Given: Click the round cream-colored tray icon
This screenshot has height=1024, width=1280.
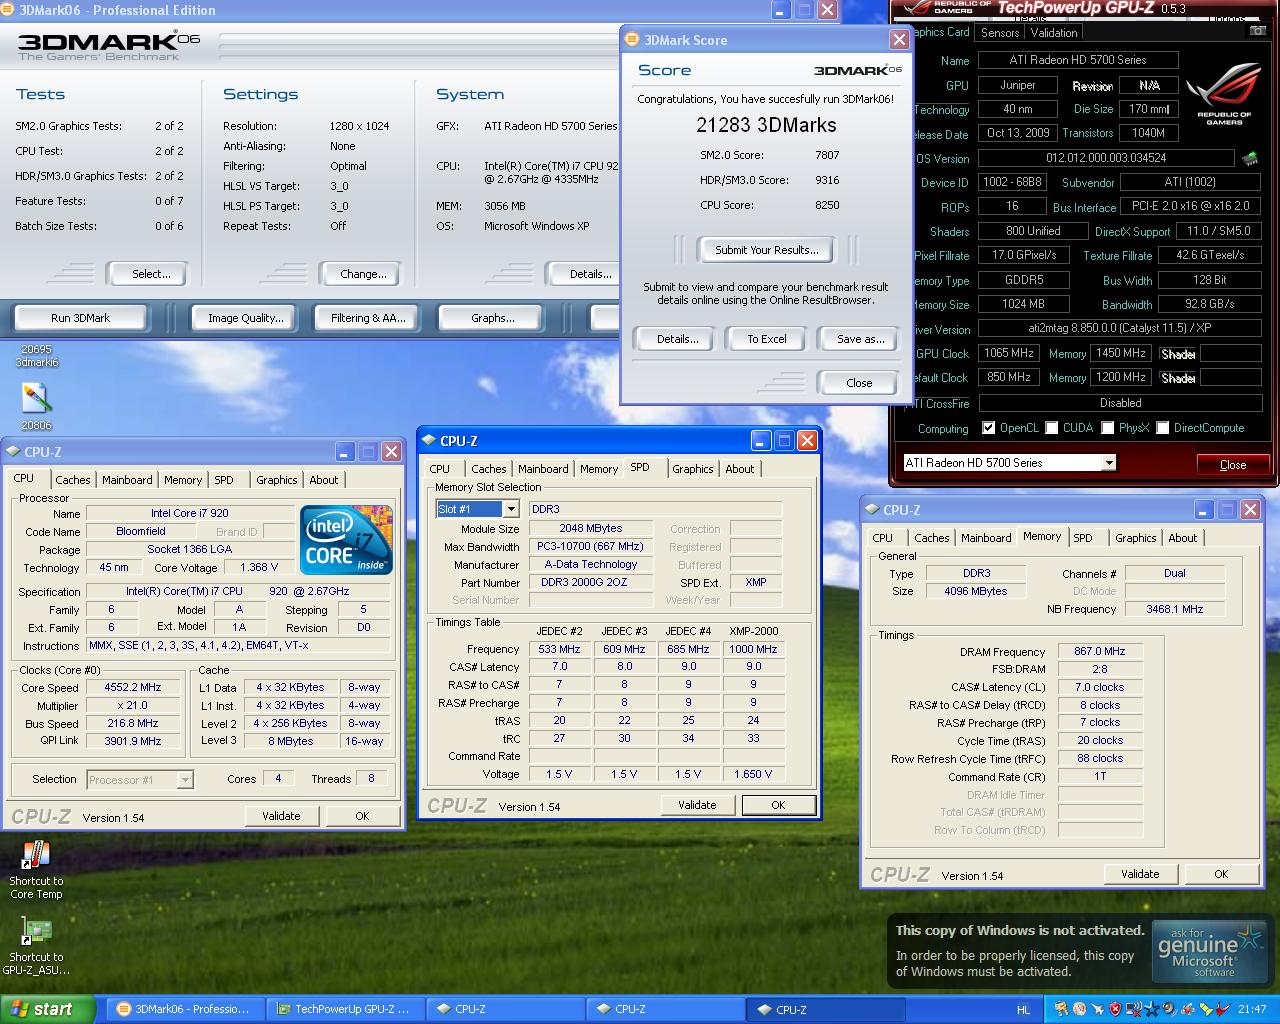Looking at the screenshot, I should click(x=1079, y=1009).
